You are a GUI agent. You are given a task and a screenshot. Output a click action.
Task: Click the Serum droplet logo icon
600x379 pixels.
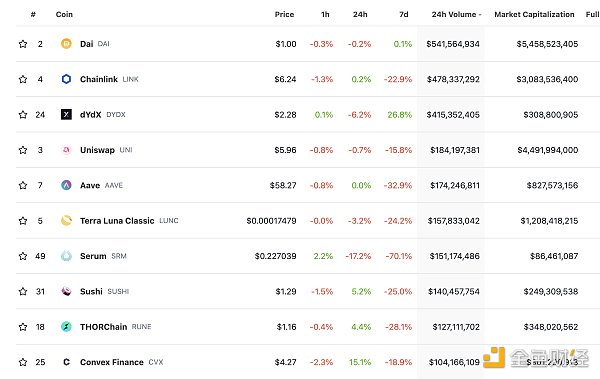[x=66, y=256]
